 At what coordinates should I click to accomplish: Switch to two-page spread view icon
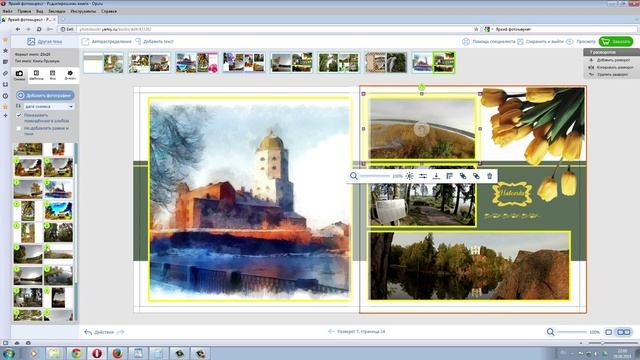click(x=624, y=332)
